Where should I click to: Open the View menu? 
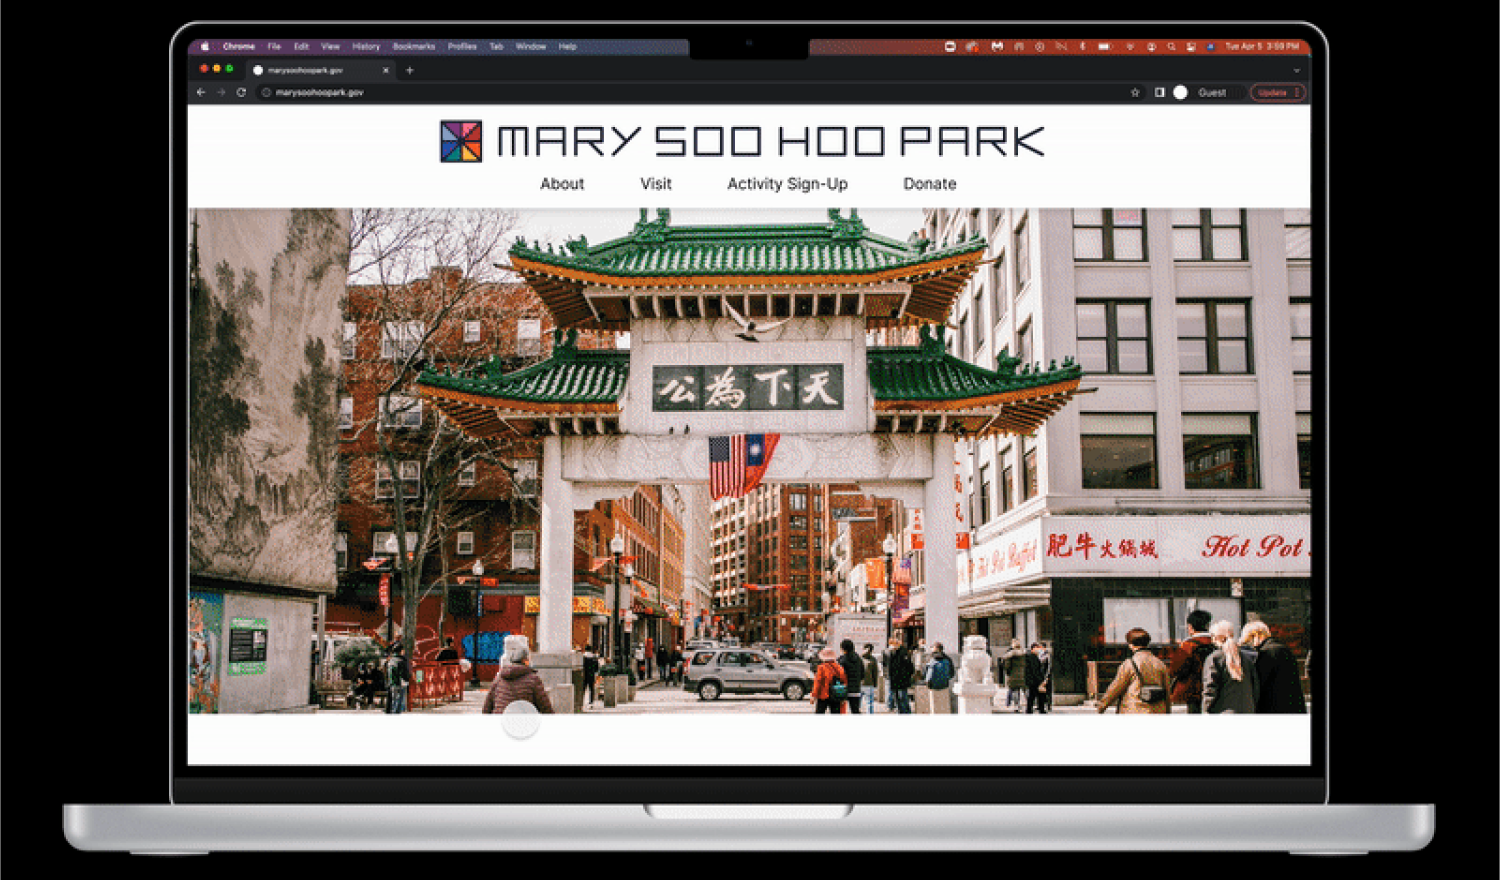click(330, 46)
